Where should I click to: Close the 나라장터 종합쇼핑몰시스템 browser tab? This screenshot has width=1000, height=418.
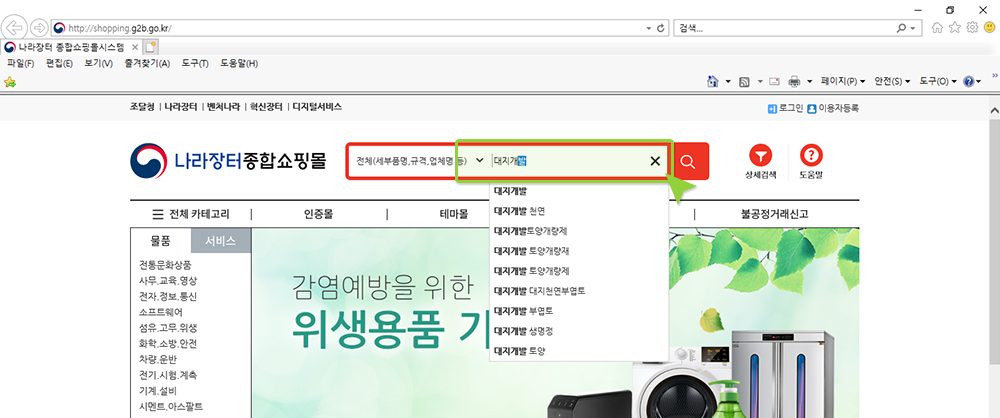(x=135, y=47)
